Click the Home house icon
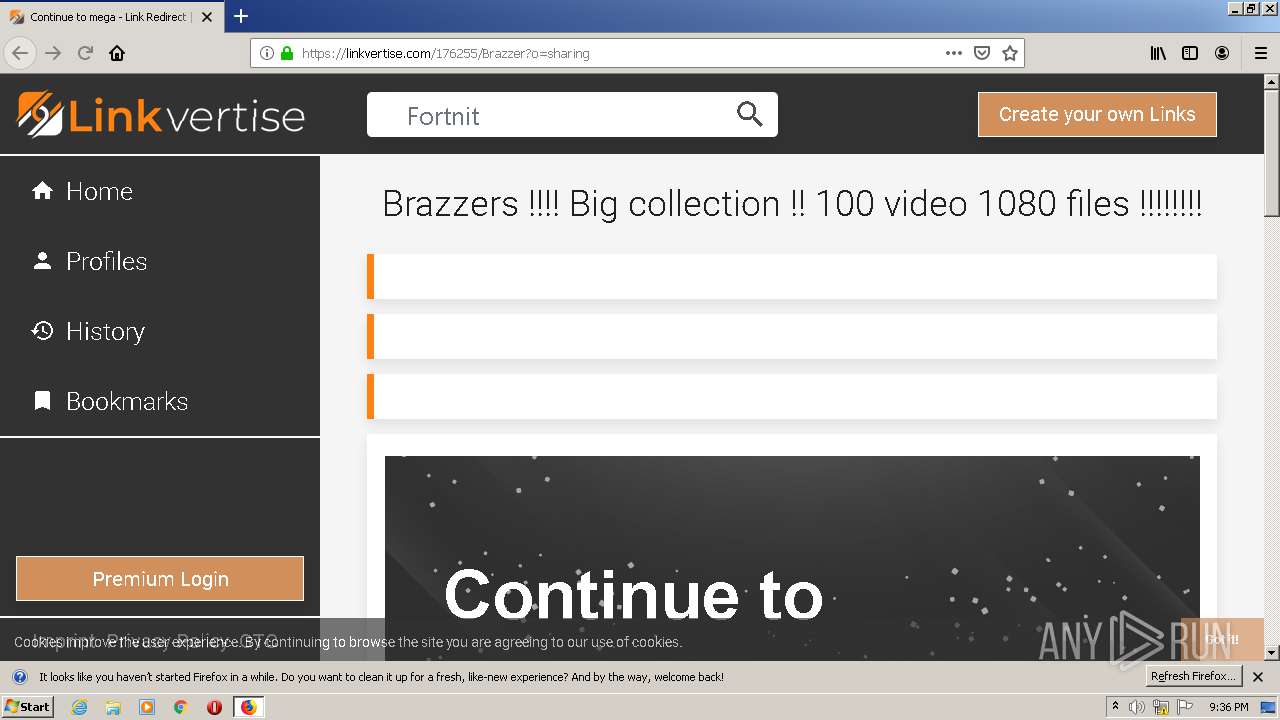The image size is (1280, 720). click(x=42, y=190)
